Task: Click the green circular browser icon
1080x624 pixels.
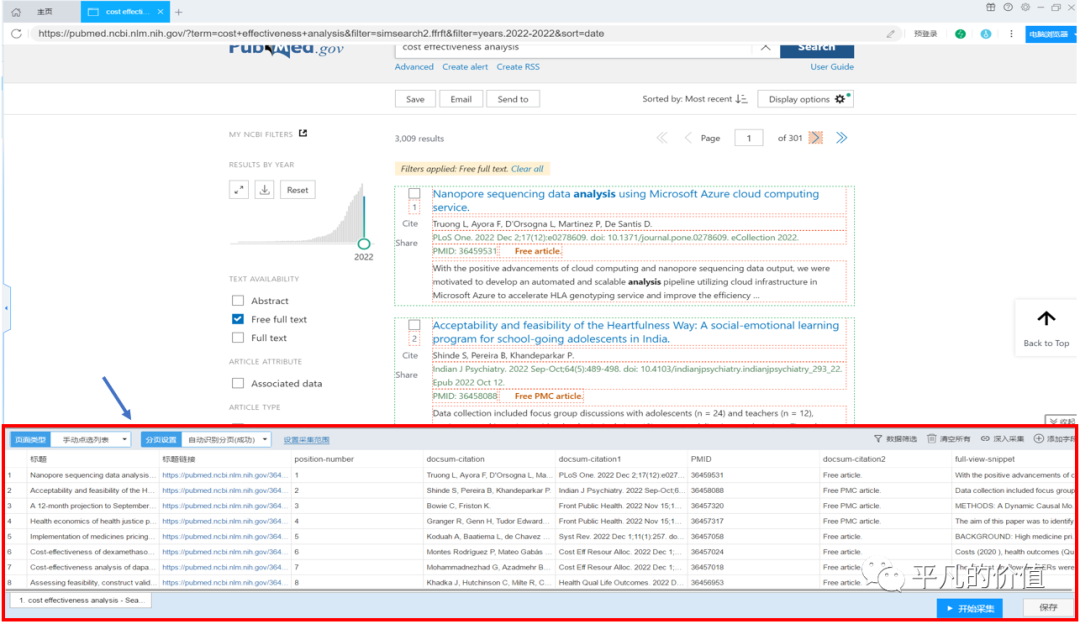Action: pos(960,34)
